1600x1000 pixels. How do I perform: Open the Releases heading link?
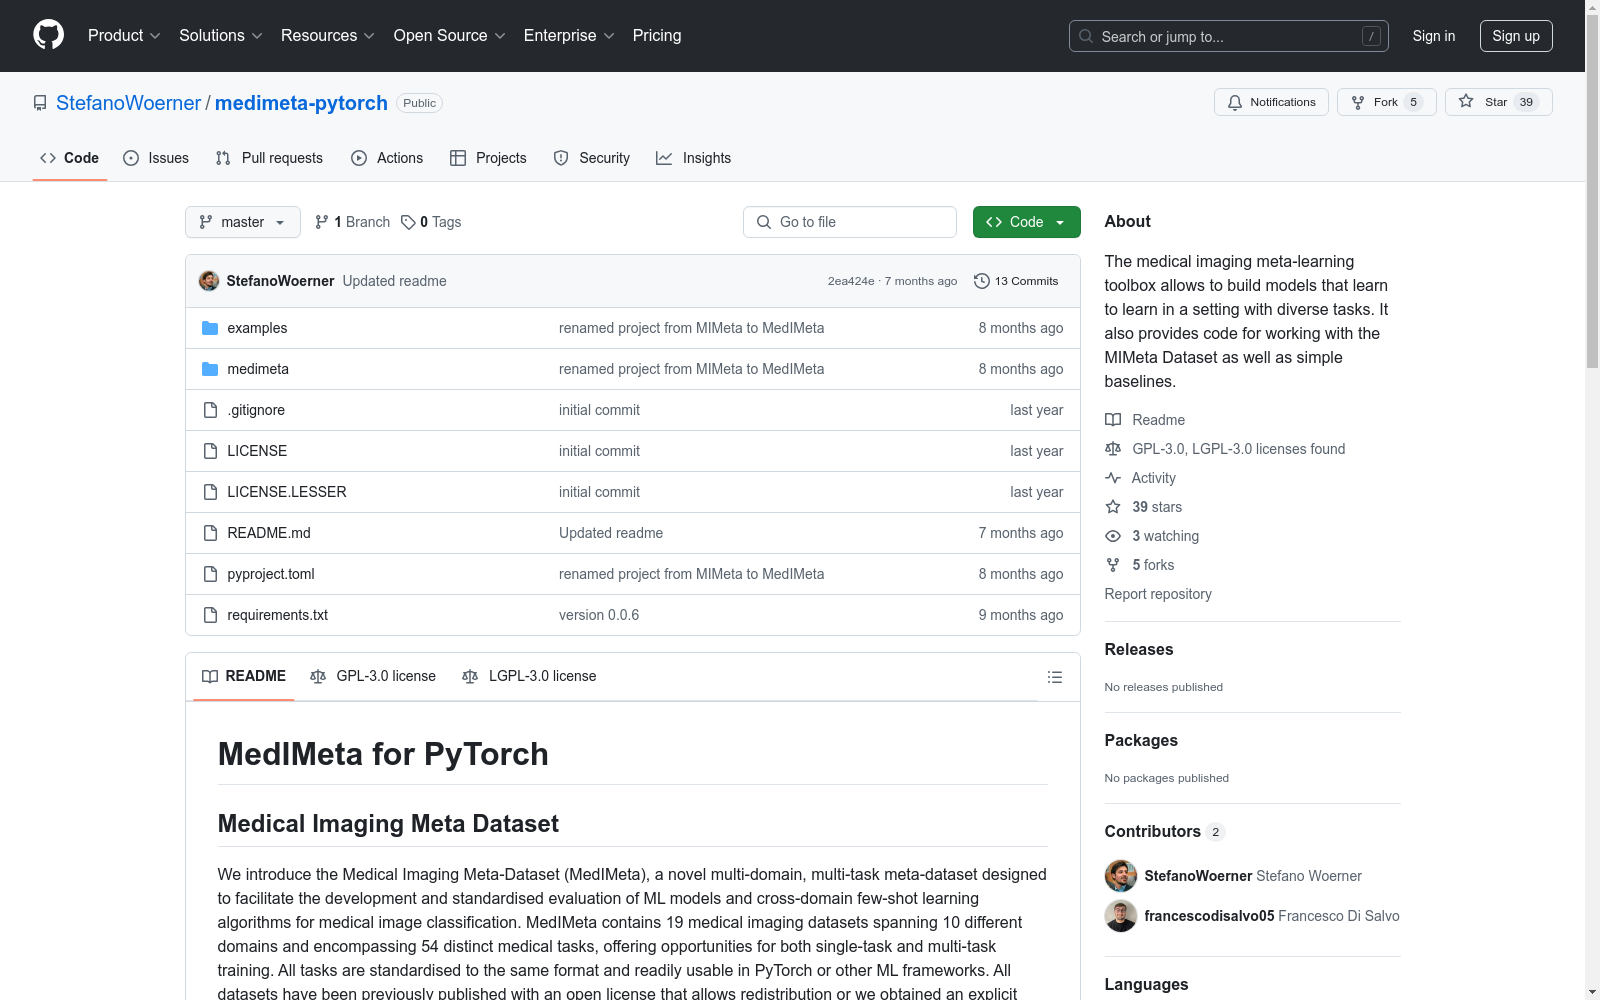(1139, 649)
